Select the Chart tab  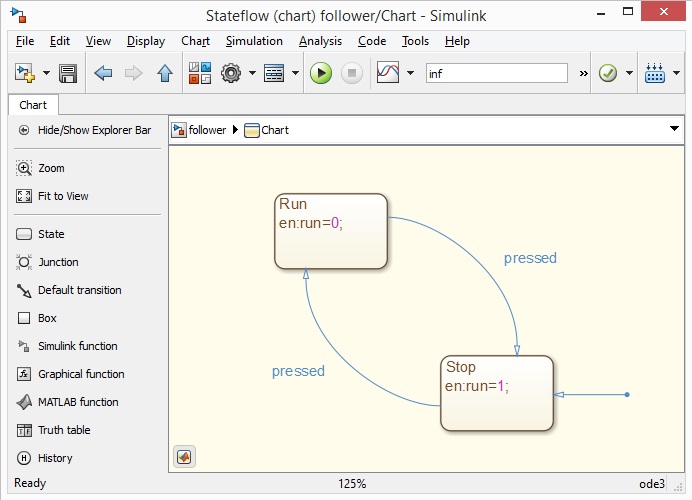(33, 105)
